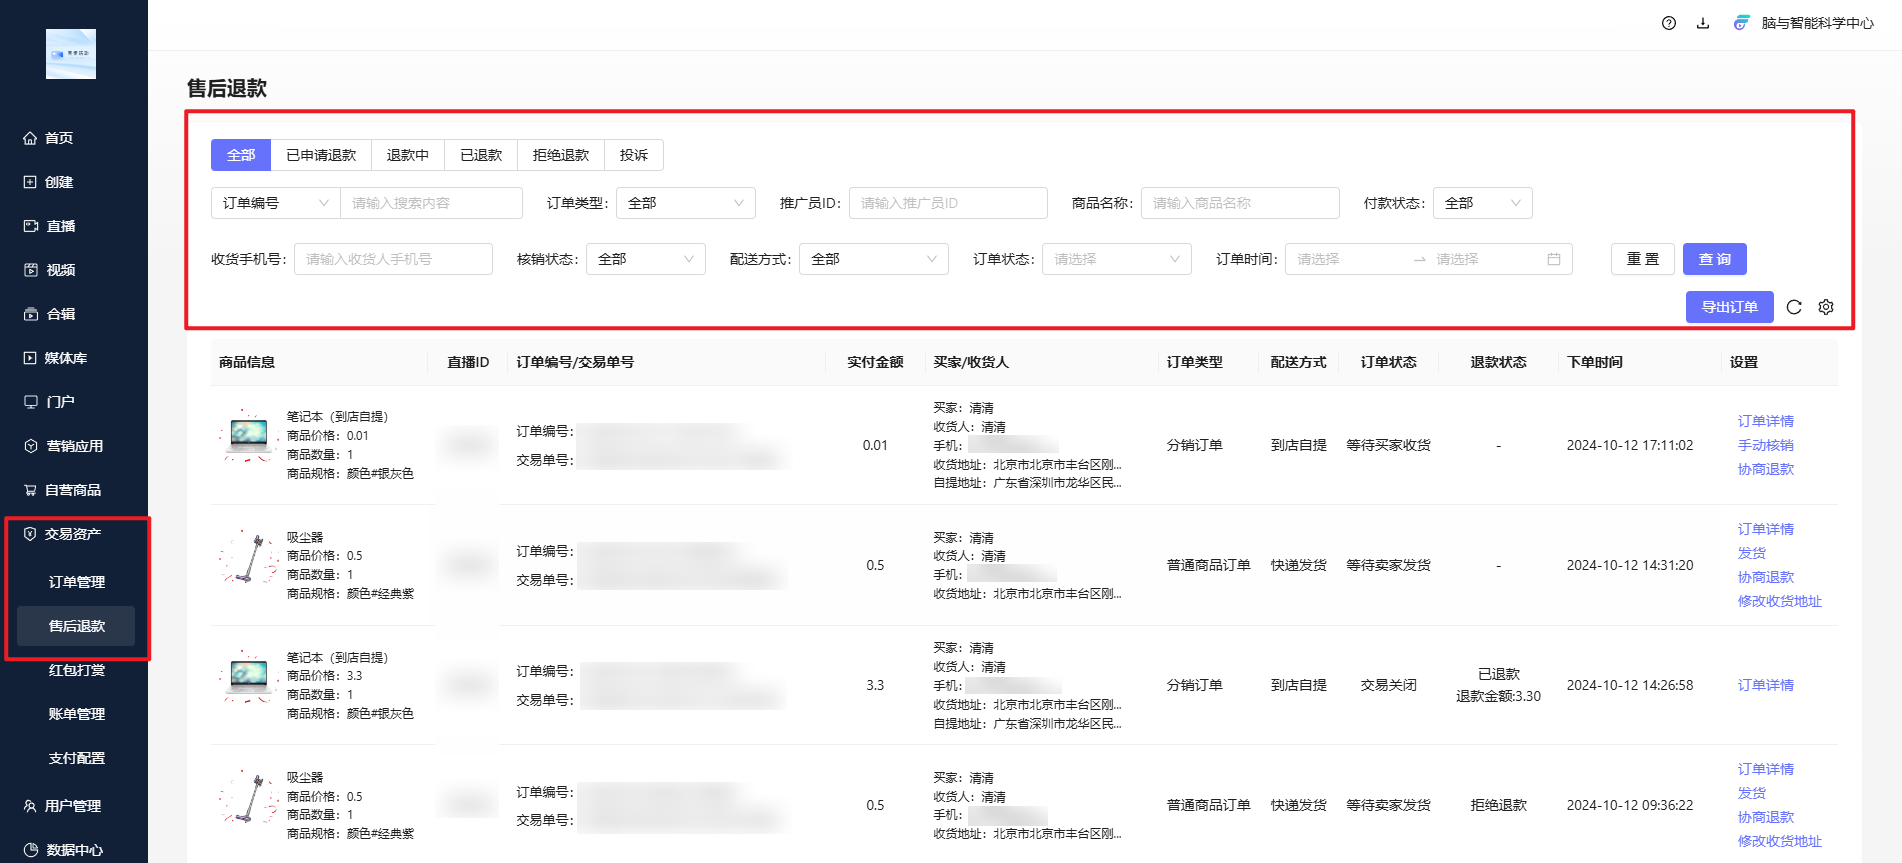Image resolution: width=1902 pixels, height=863 pixels.
Task: Open 媒体库 in the sidebar
Action: pos(65,358)
